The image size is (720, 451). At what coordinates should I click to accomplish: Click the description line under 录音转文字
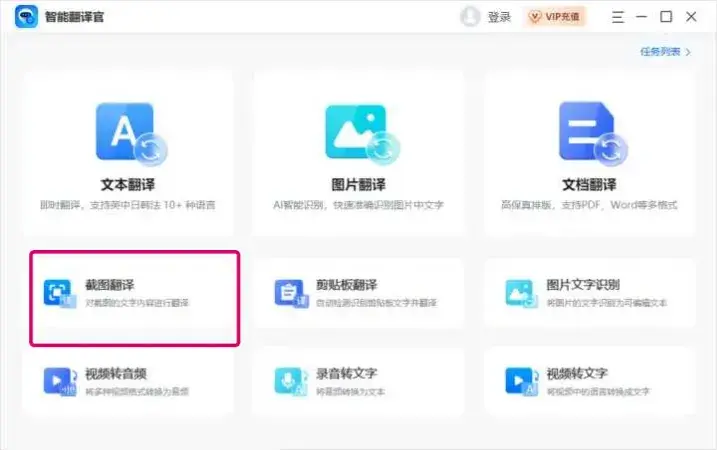(x=350, y=392)
